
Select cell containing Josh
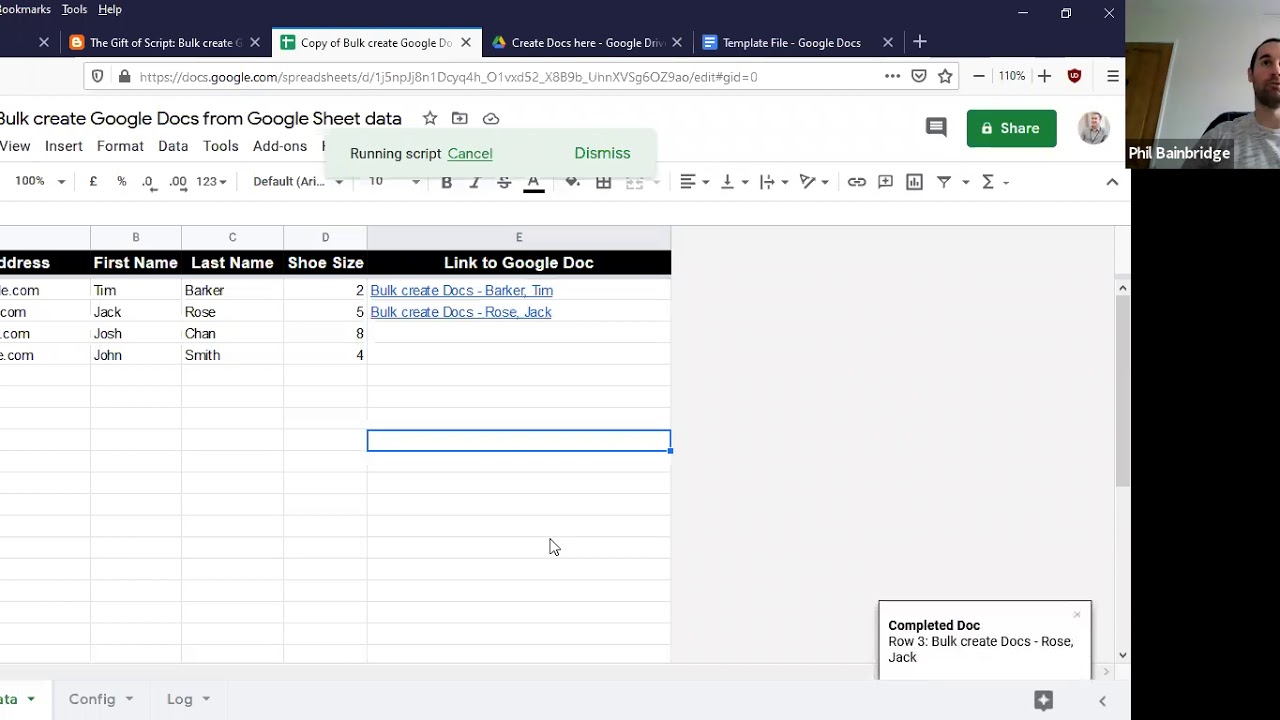click(x=136, y=334)
